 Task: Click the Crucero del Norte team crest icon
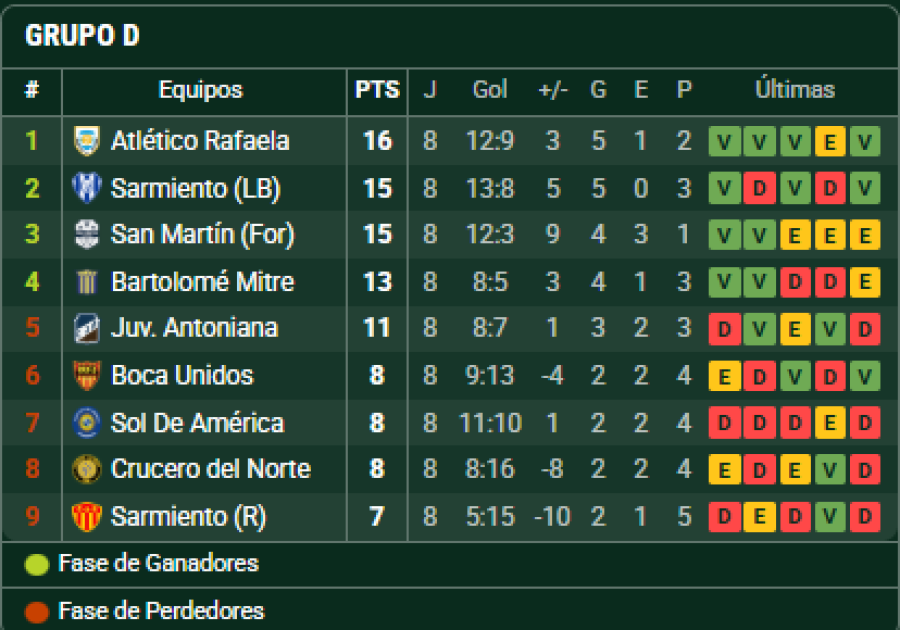coord(87,469)
